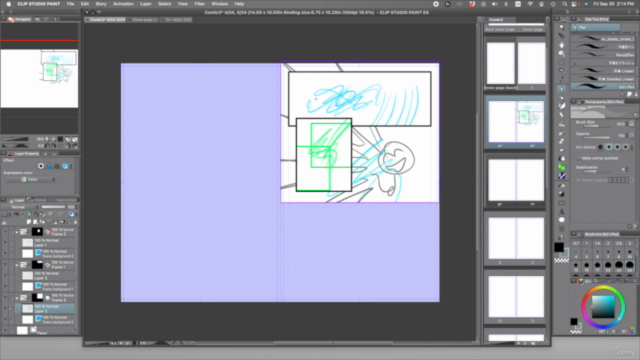This screenshot has width=640, height=360.
Task: Click Opacity value stepper arrows
Action: tap(627, 136)
